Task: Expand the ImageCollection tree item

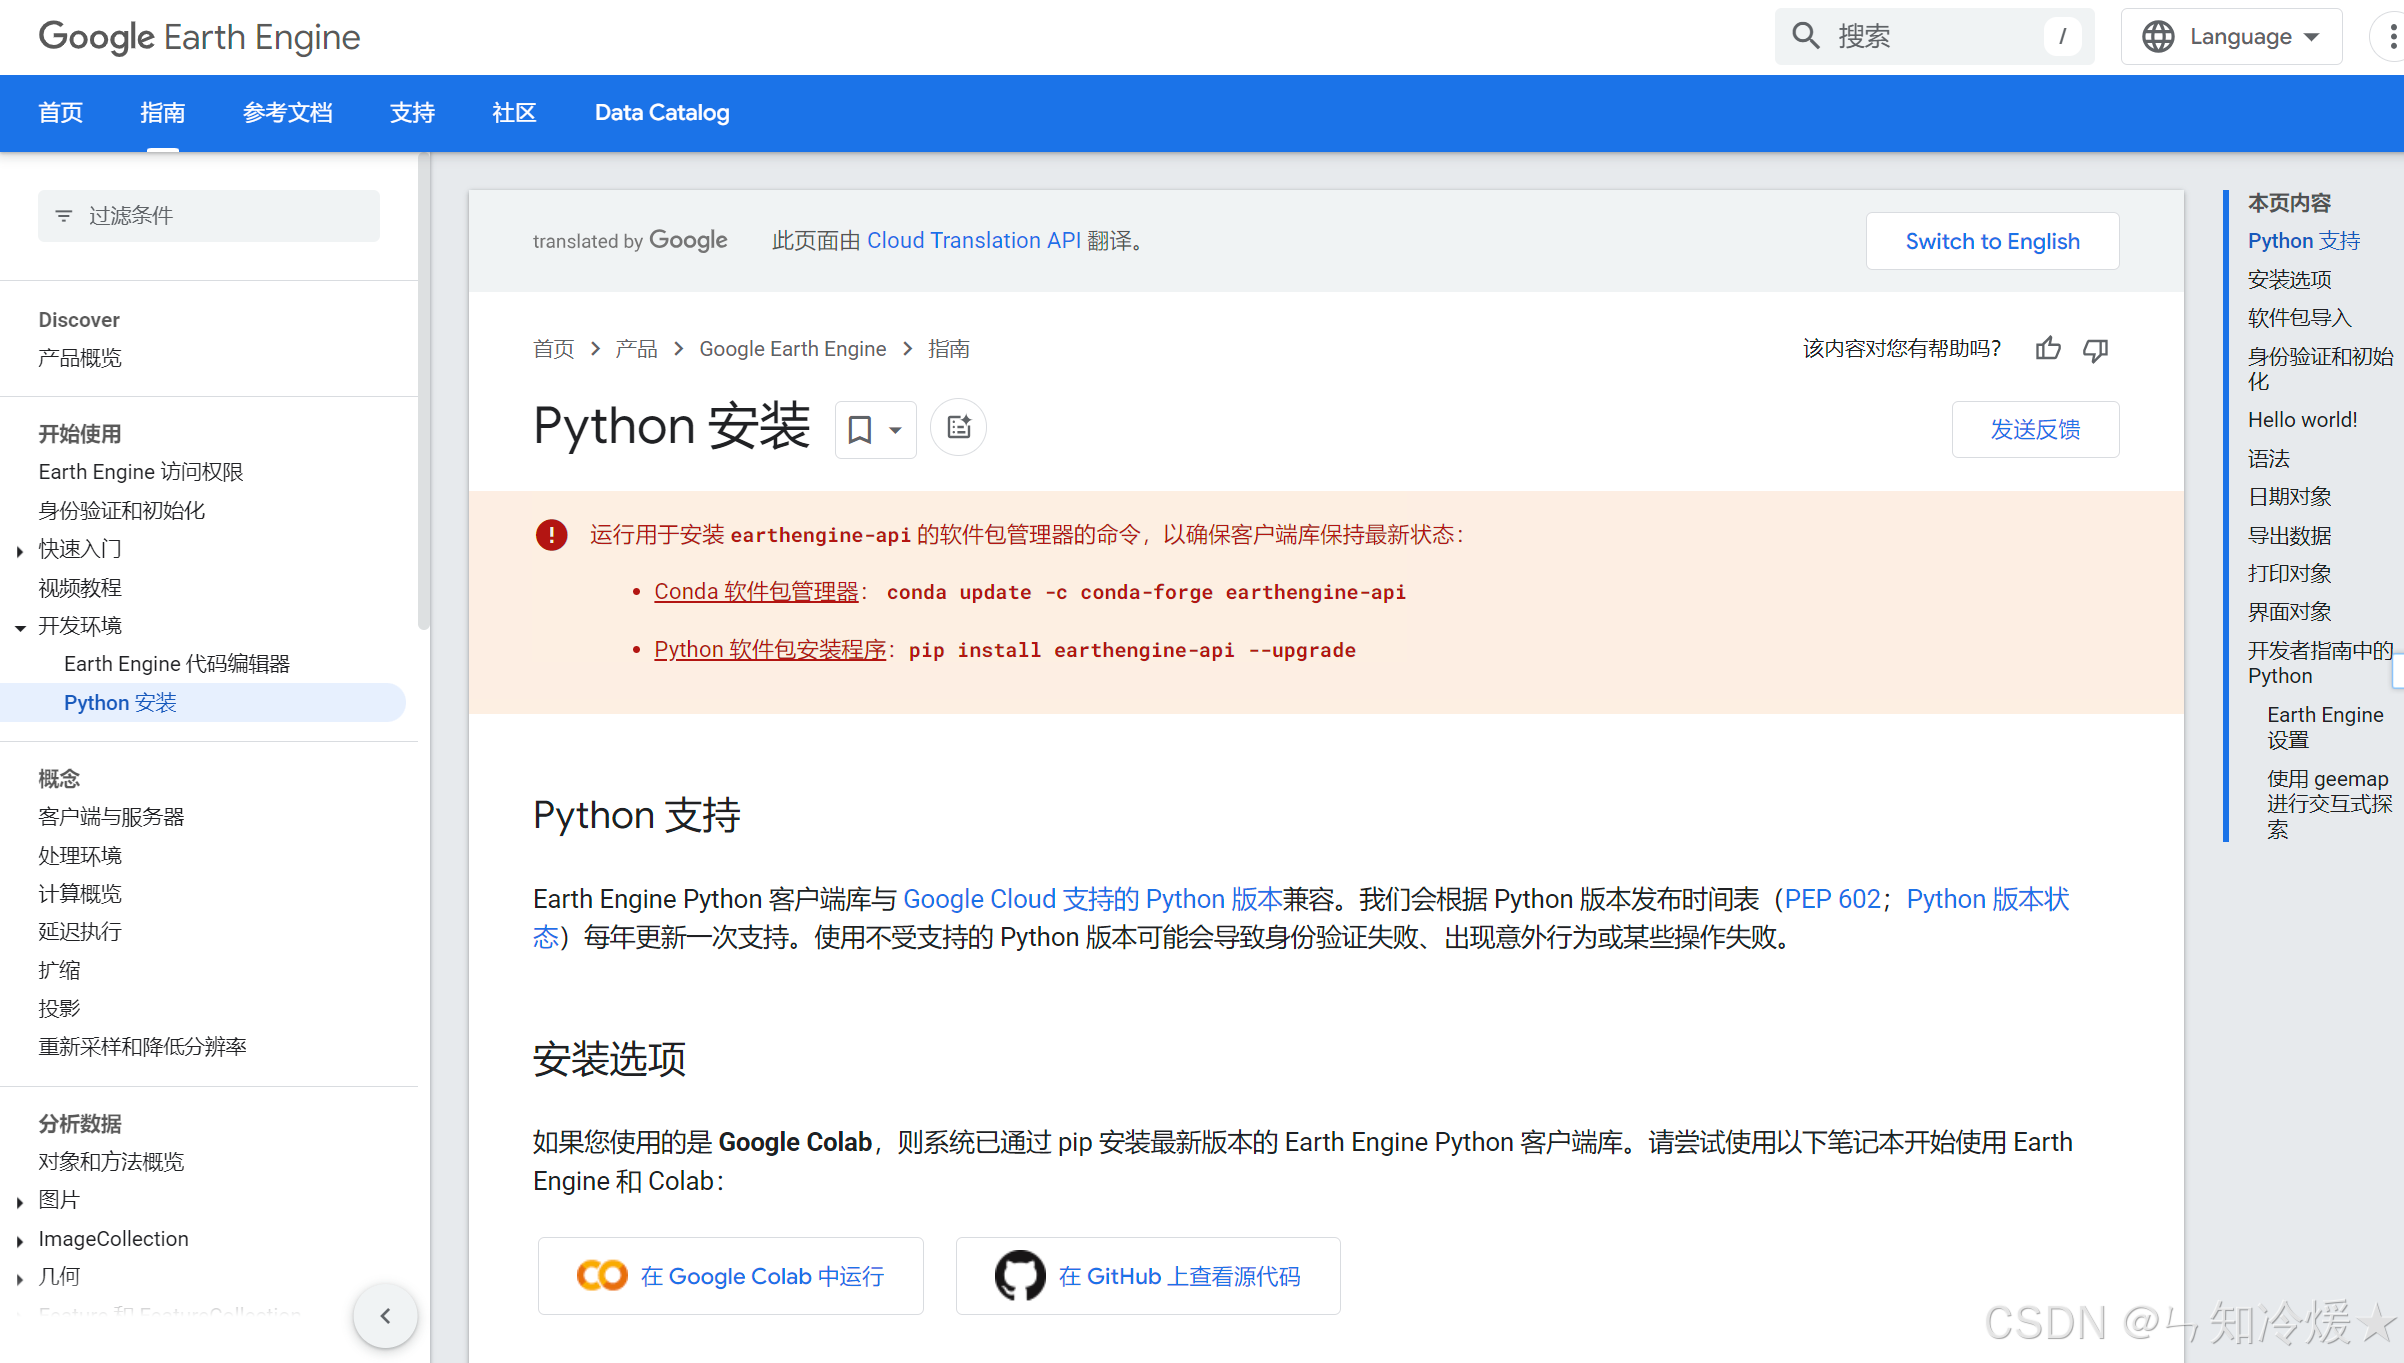Action: [x=20, y=1241]
